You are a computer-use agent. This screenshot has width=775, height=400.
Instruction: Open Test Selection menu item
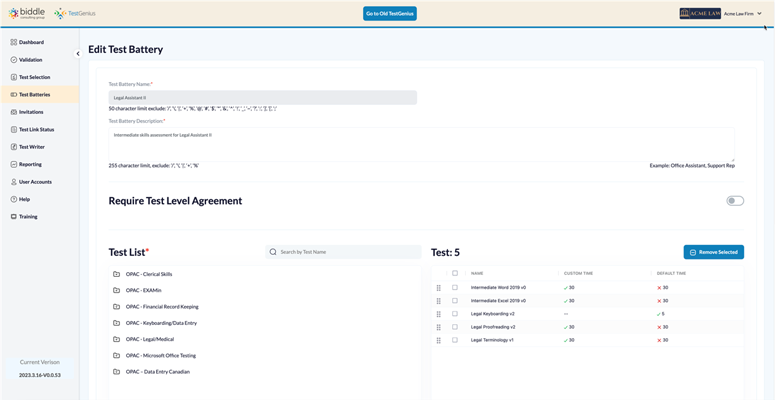pos(40,77)
